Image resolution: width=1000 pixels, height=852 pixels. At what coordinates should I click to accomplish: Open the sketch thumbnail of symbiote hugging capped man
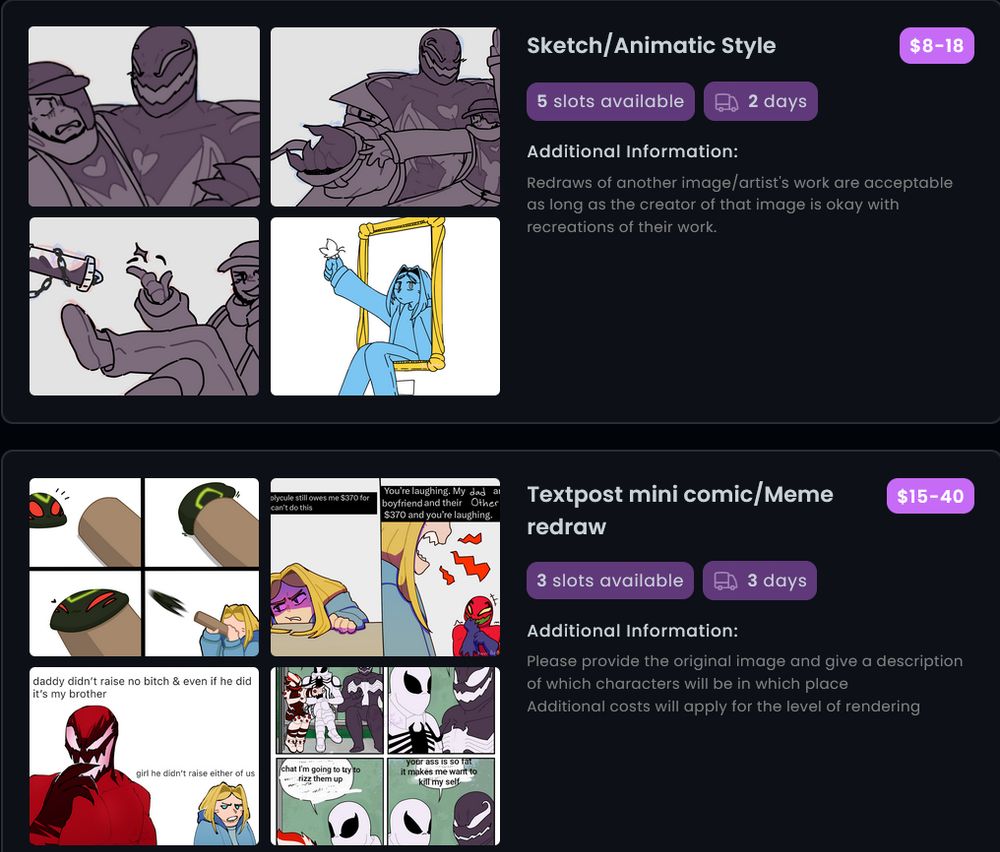click(x=144, y=116)
